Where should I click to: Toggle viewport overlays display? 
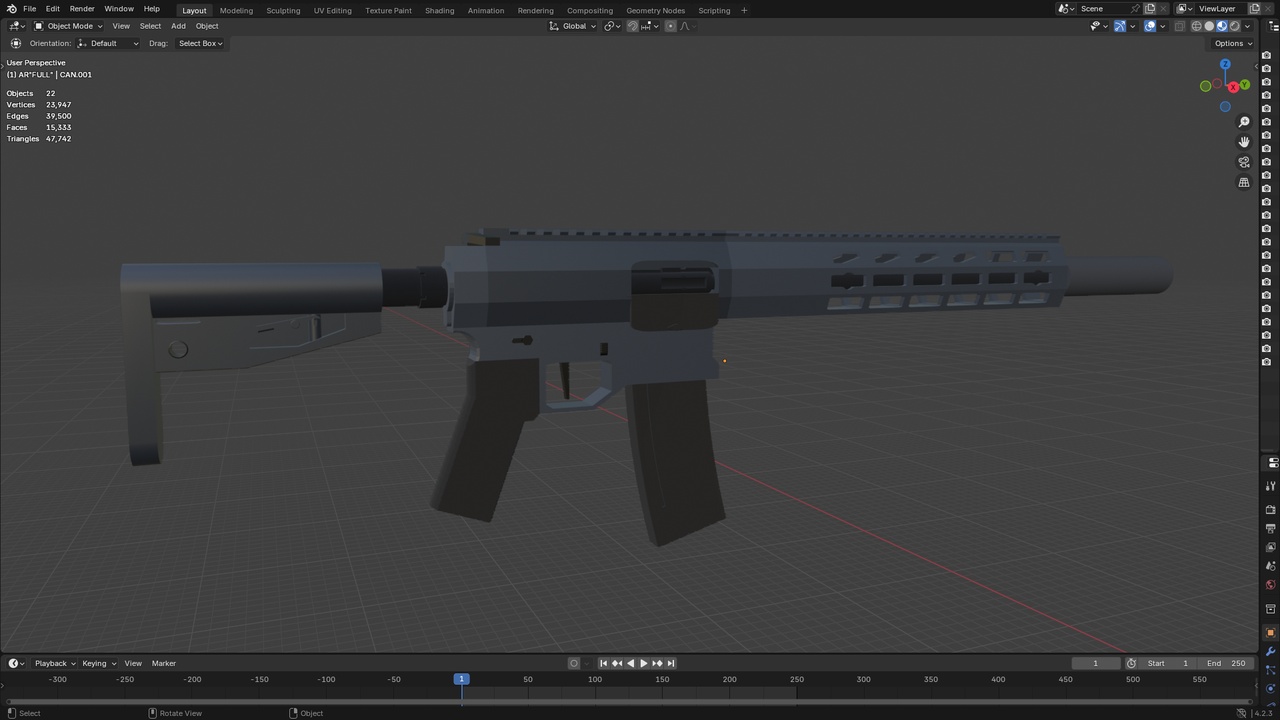click(1150, 26)
